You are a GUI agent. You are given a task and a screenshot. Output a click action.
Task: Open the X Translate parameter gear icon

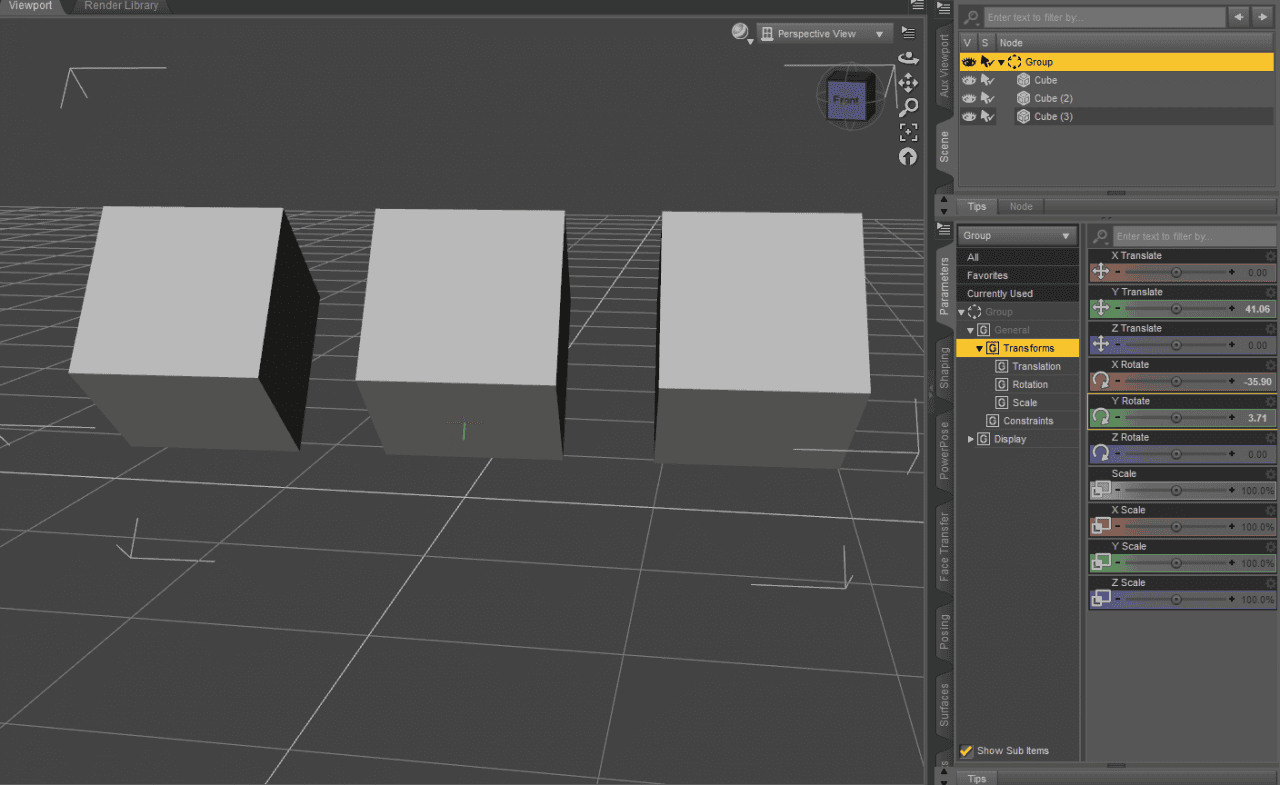(x=1270, y=255)
